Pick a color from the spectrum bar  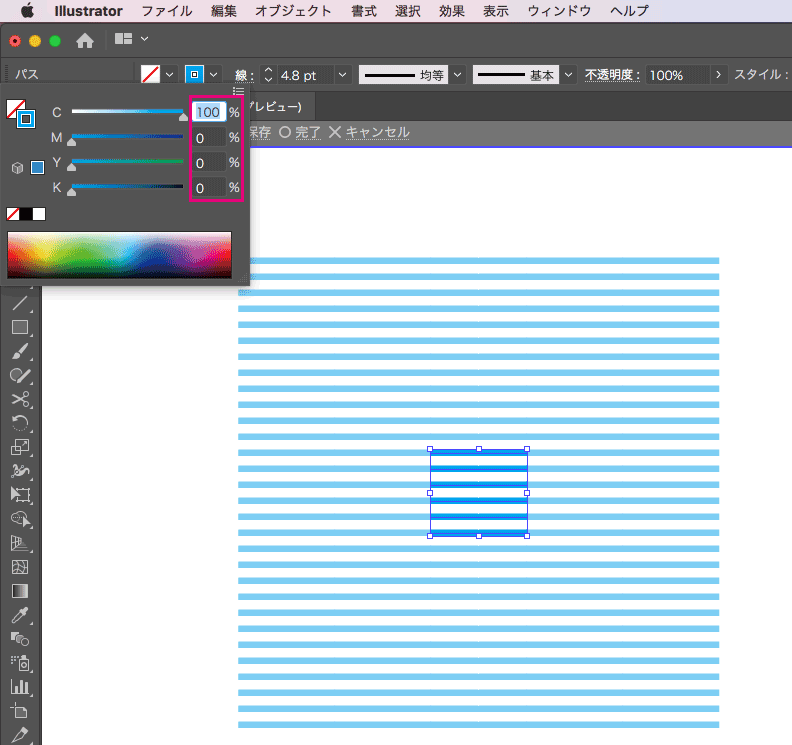tap(119, 255)
